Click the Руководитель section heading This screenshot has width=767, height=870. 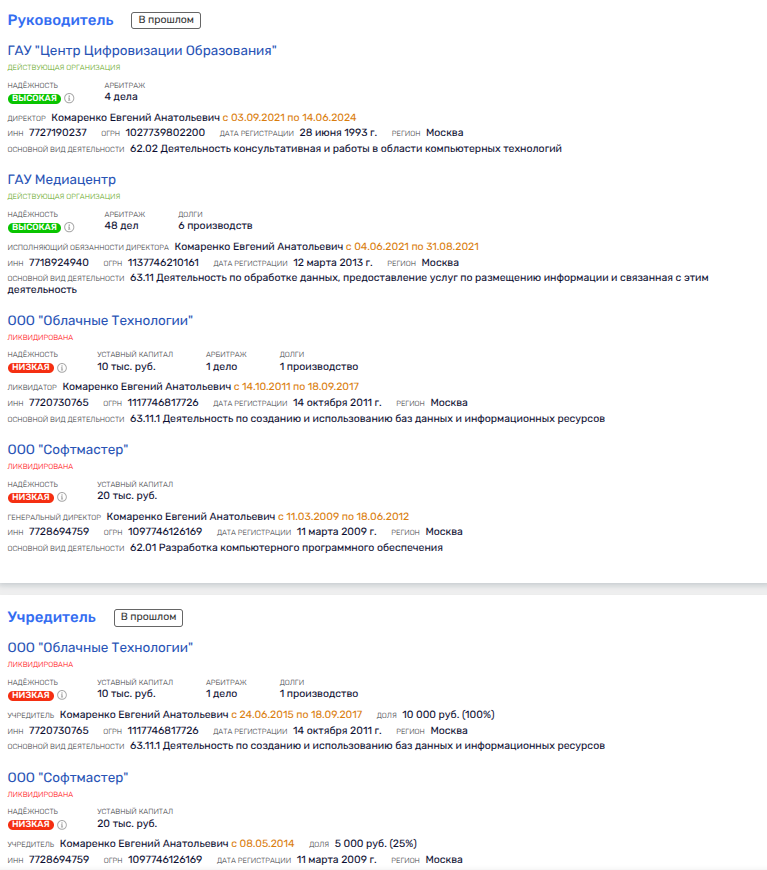click(x=60, y=20)
